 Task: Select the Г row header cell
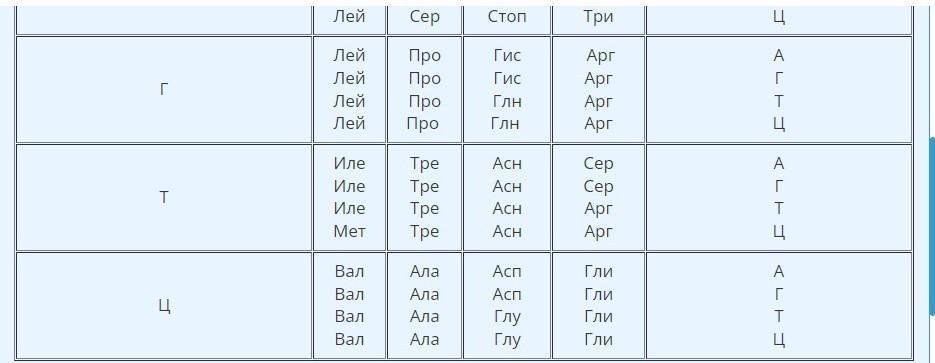tap(164, 89)
